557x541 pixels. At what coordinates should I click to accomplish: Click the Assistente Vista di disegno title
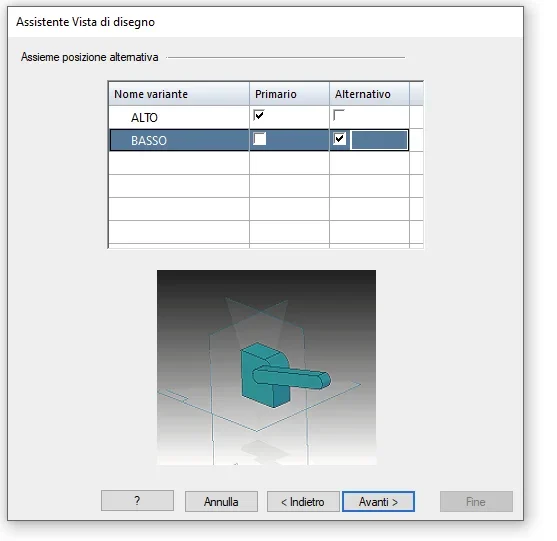[86, 22]
